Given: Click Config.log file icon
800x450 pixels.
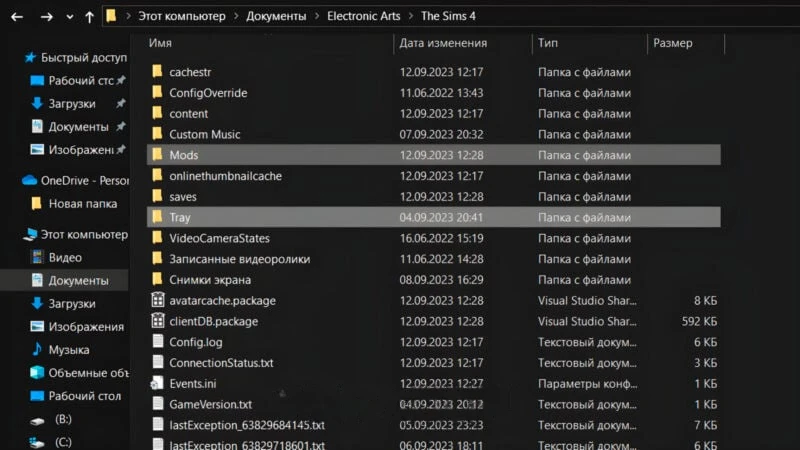Looking at the screenshot, I should pos(158,341).
